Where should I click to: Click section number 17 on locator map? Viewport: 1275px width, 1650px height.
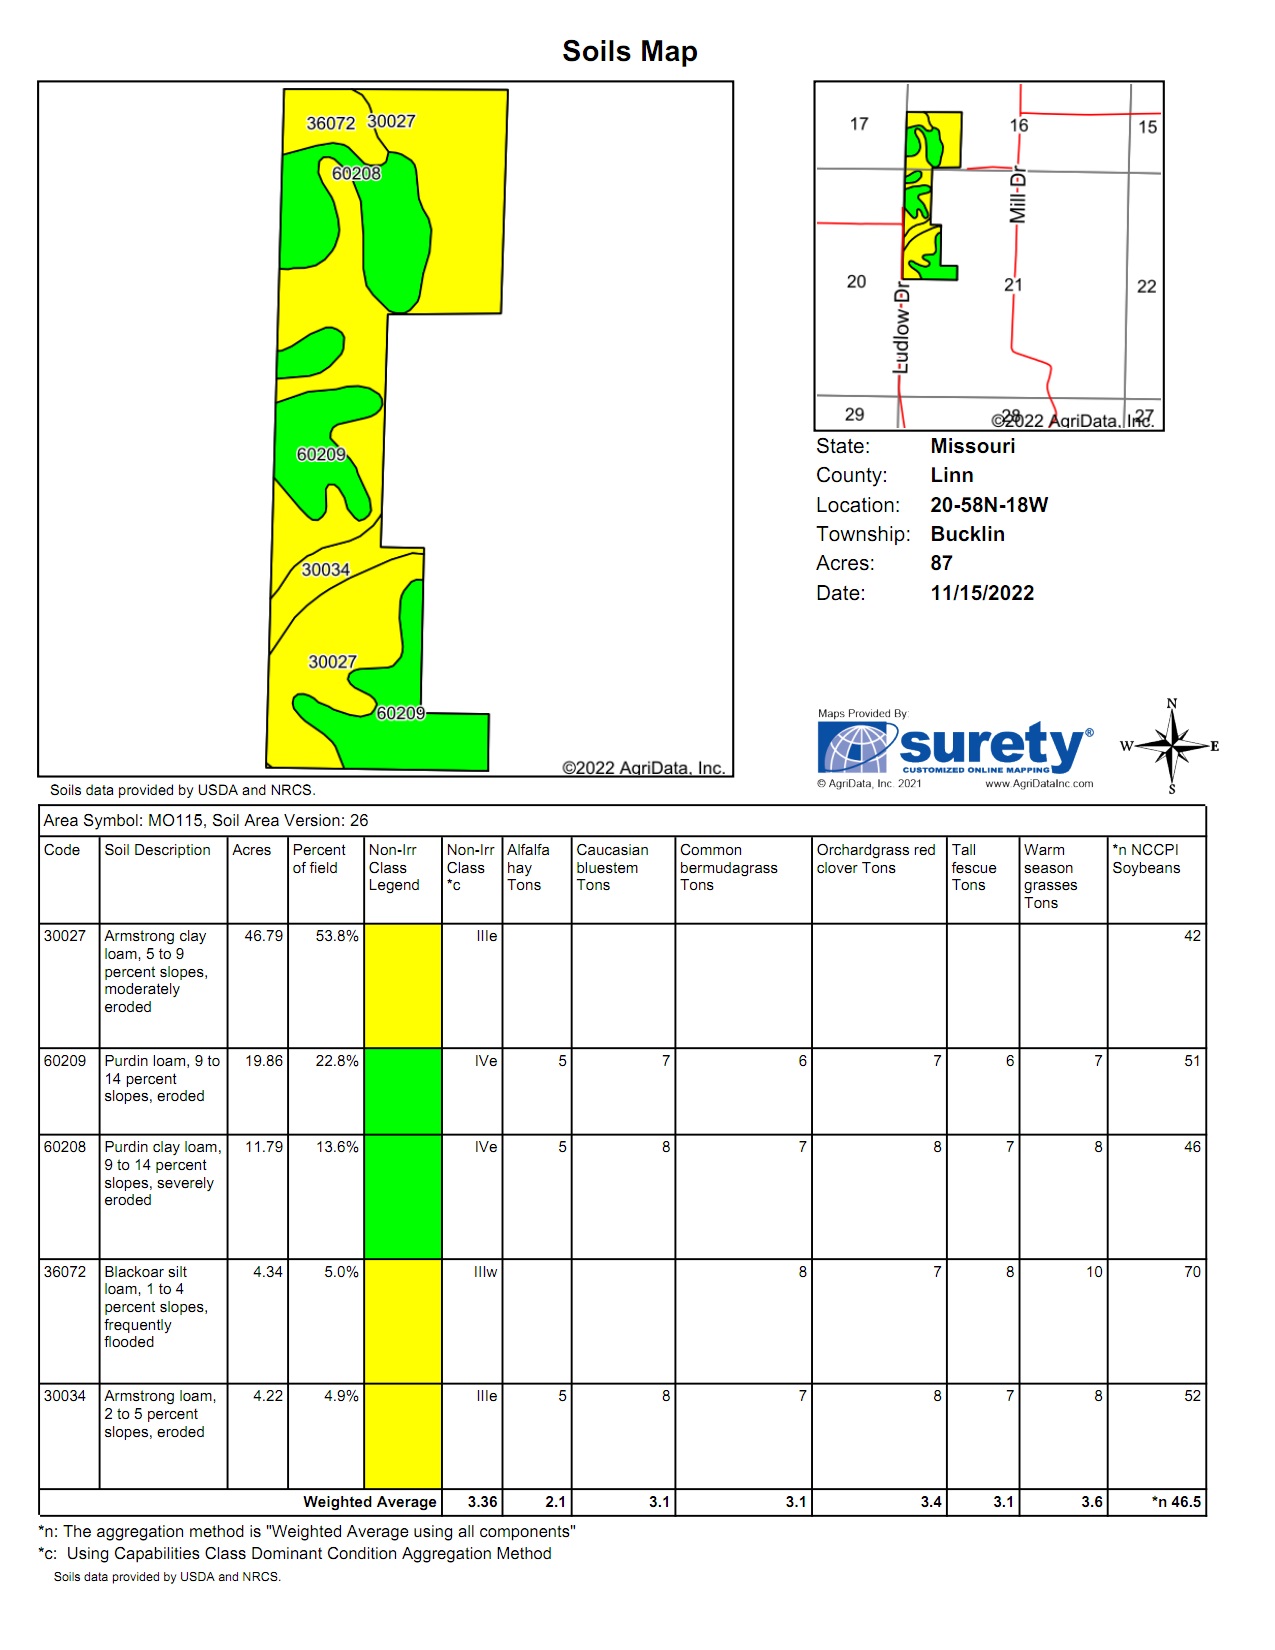(x=859, y=124)
